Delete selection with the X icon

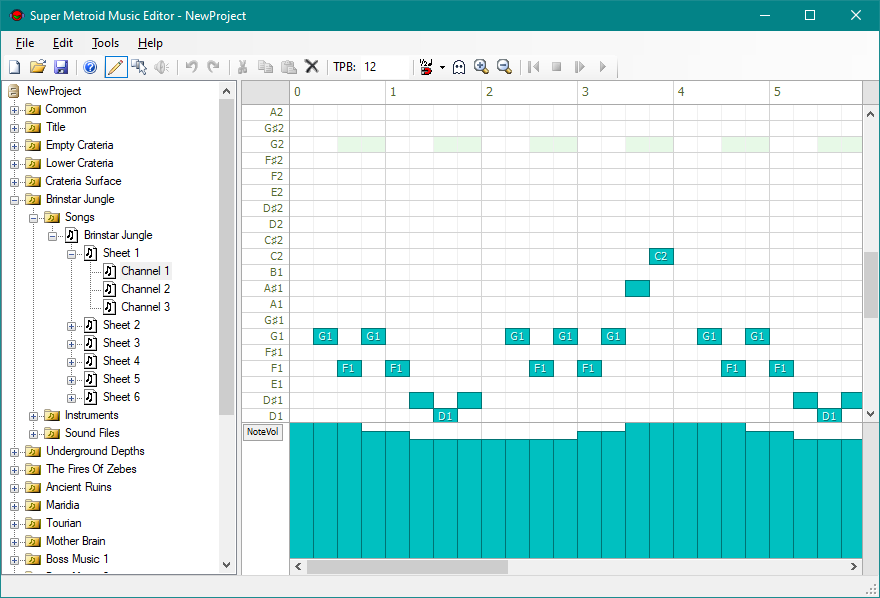click(x=312, y=67)
